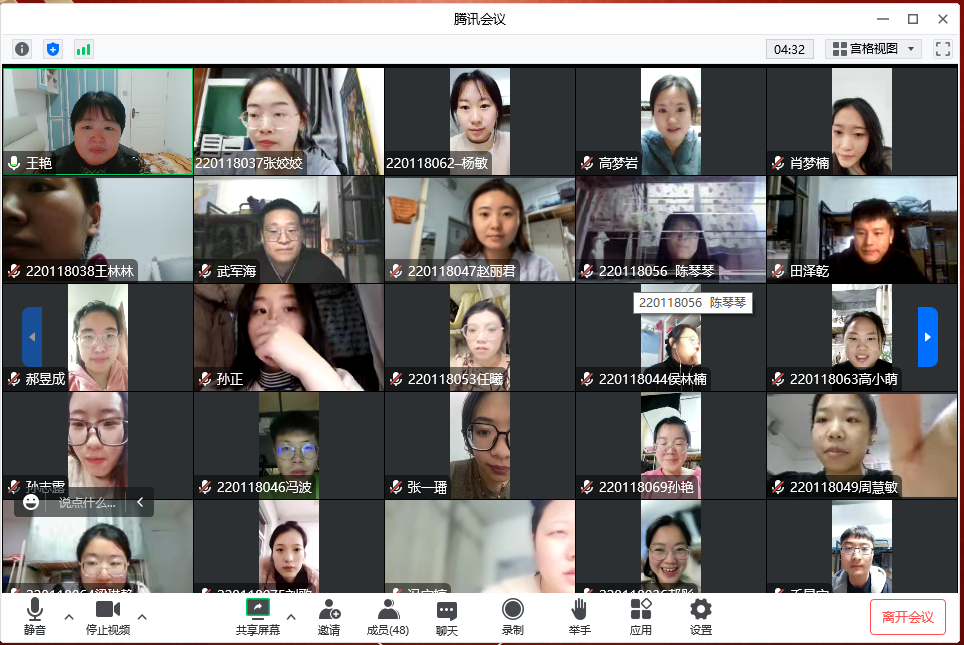This screenshot has width=964, height=645.
Task: Click the meeting info icon
Action: (x=22, y=49)
